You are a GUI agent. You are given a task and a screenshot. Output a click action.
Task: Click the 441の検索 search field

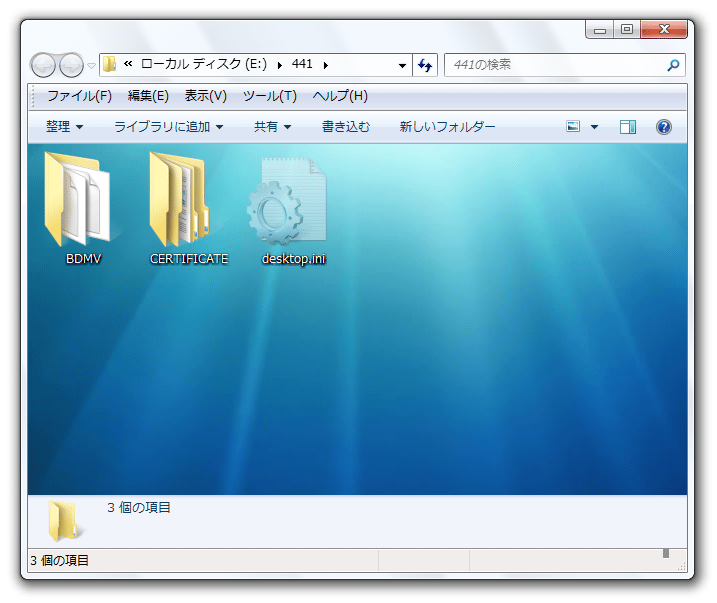click(x=558, y=65)
